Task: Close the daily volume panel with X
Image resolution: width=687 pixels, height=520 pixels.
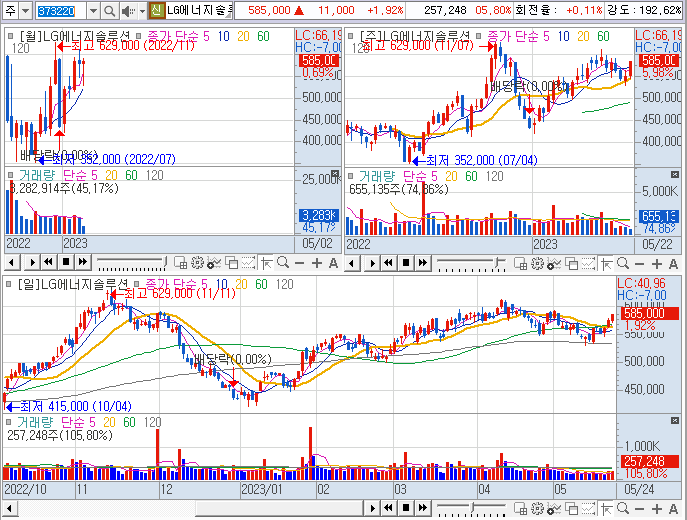Action: point(675,421)
